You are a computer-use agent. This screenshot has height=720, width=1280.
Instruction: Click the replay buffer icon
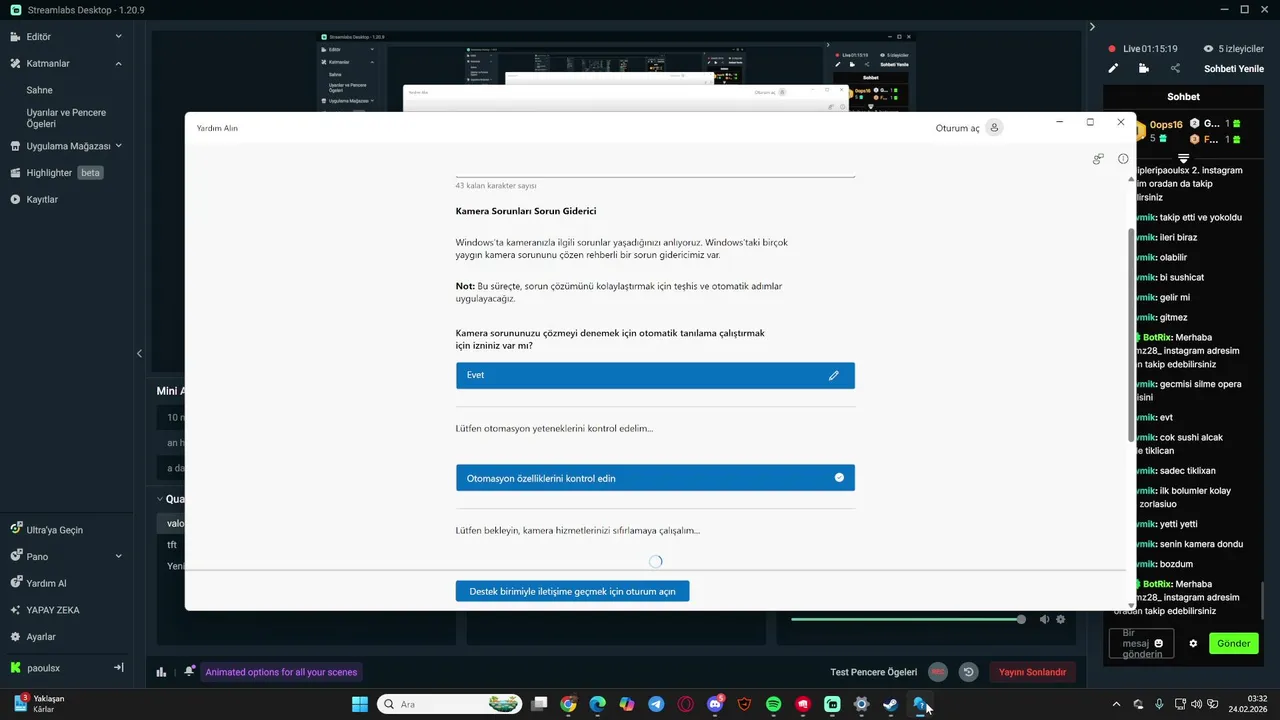(x=968, y=672)
